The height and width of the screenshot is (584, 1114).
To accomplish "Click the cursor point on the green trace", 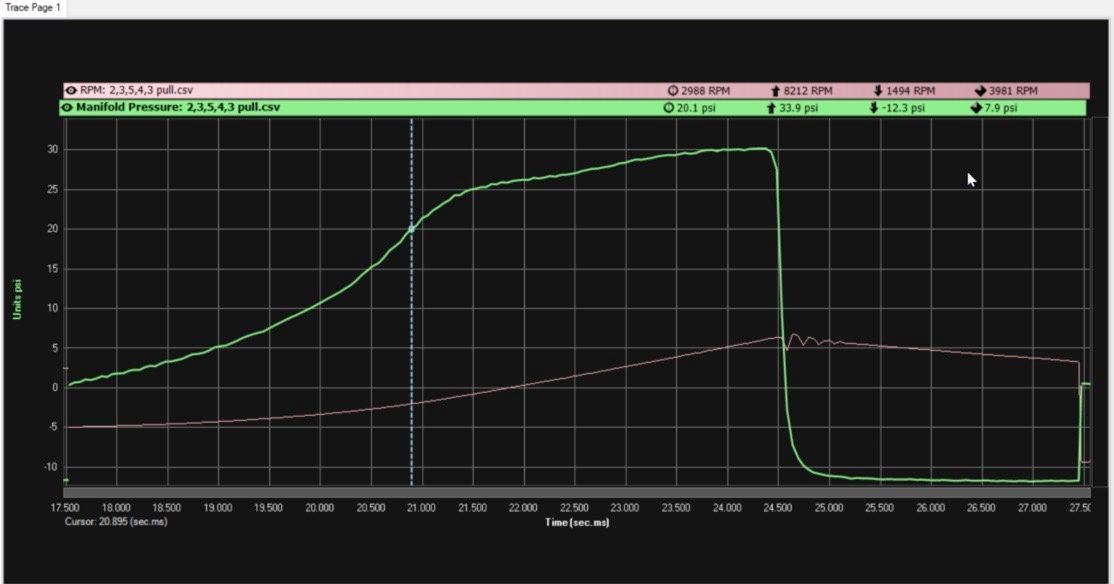I will [x=411, y=229].
